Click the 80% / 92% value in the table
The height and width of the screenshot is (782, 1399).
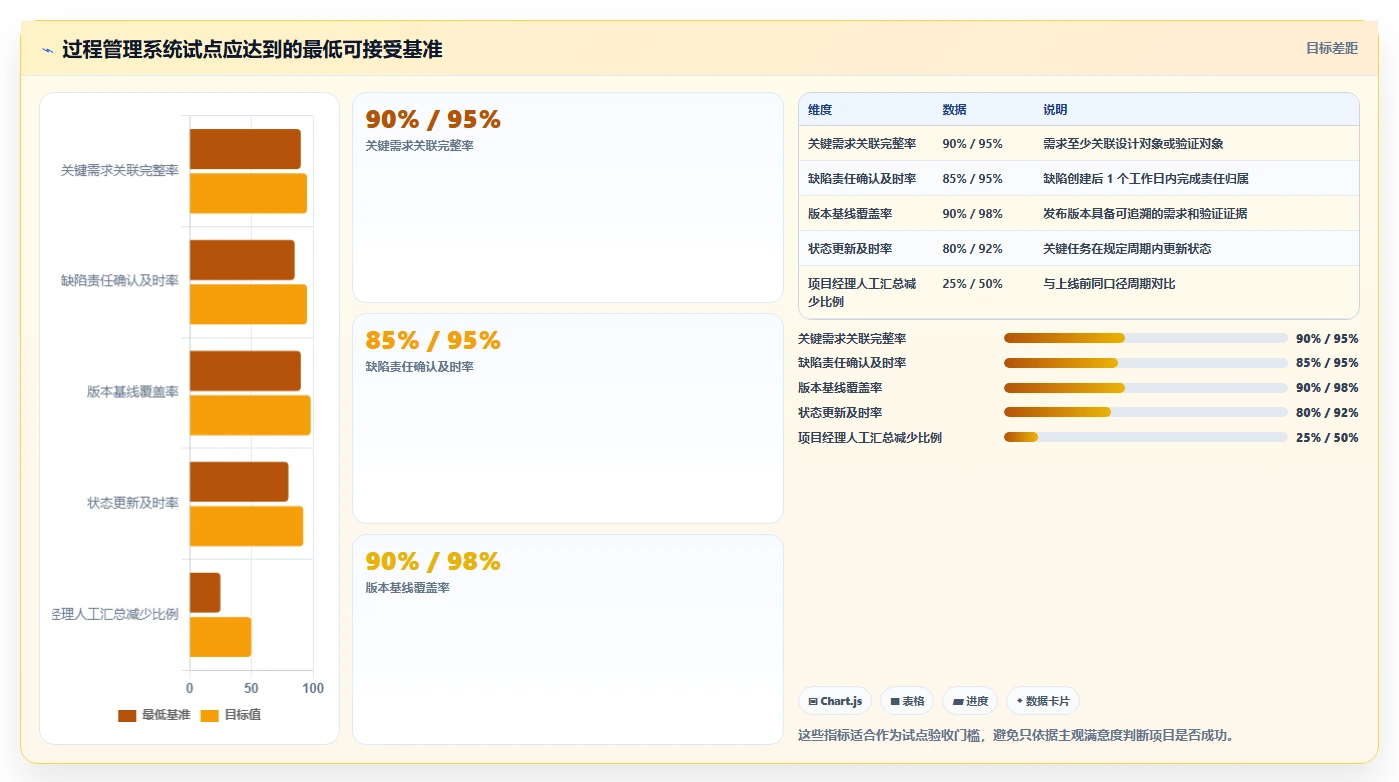pos(972,249)
